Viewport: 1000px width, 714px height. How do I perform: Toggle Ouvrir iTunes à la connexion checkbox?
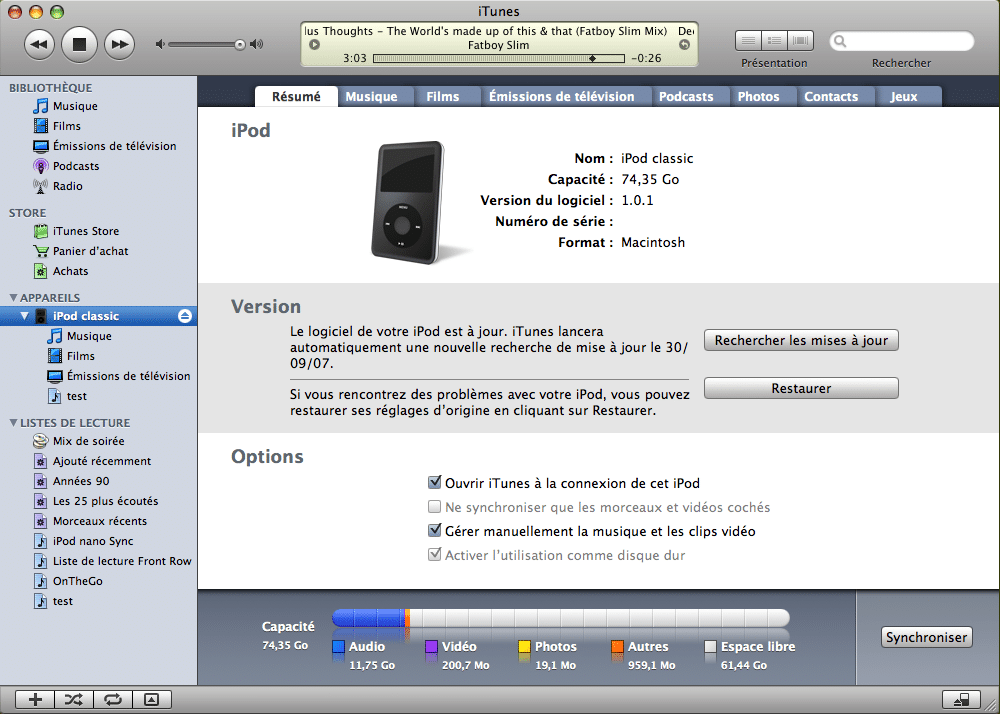click(434, 482)
